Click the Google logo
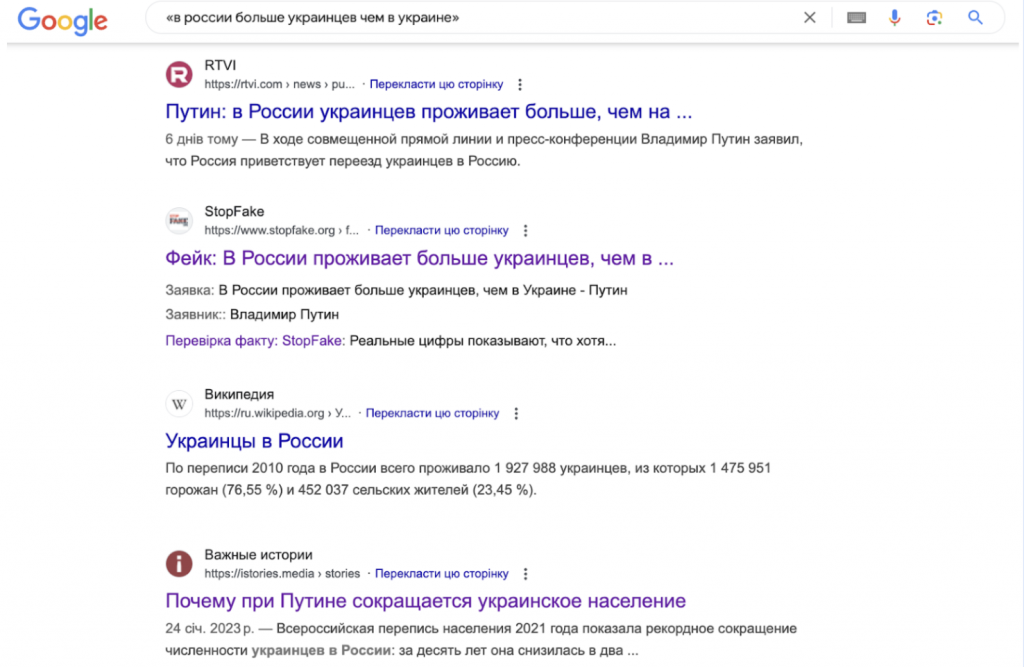 point(62,19)
